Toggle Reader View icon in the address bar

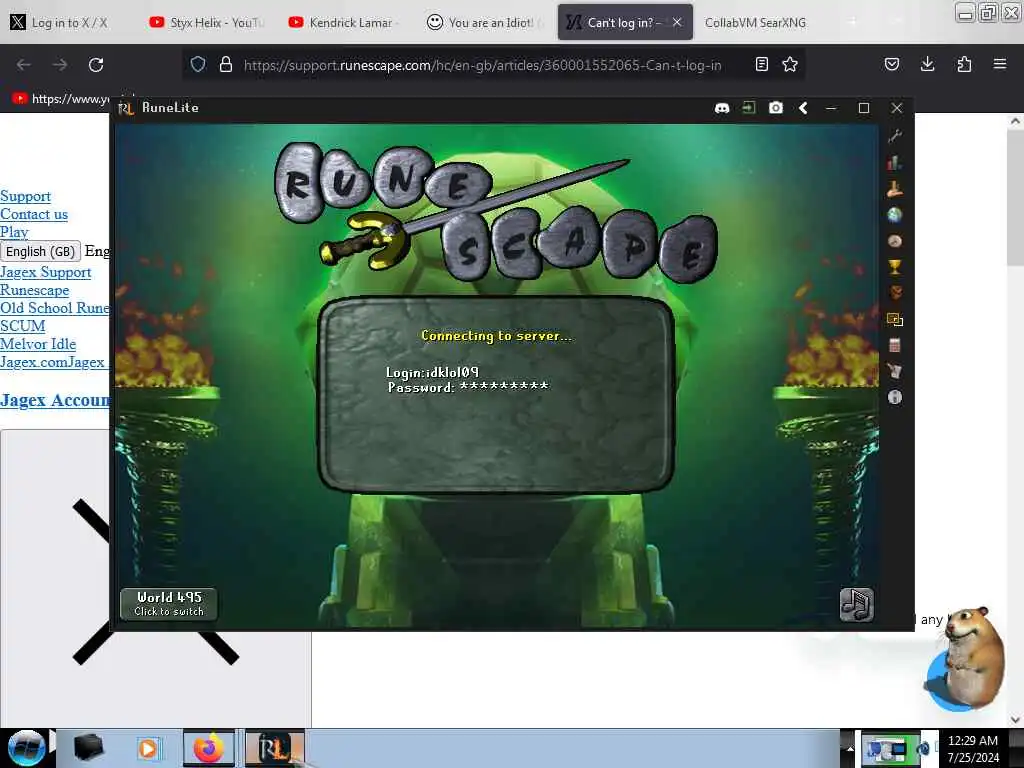point(761,64)
